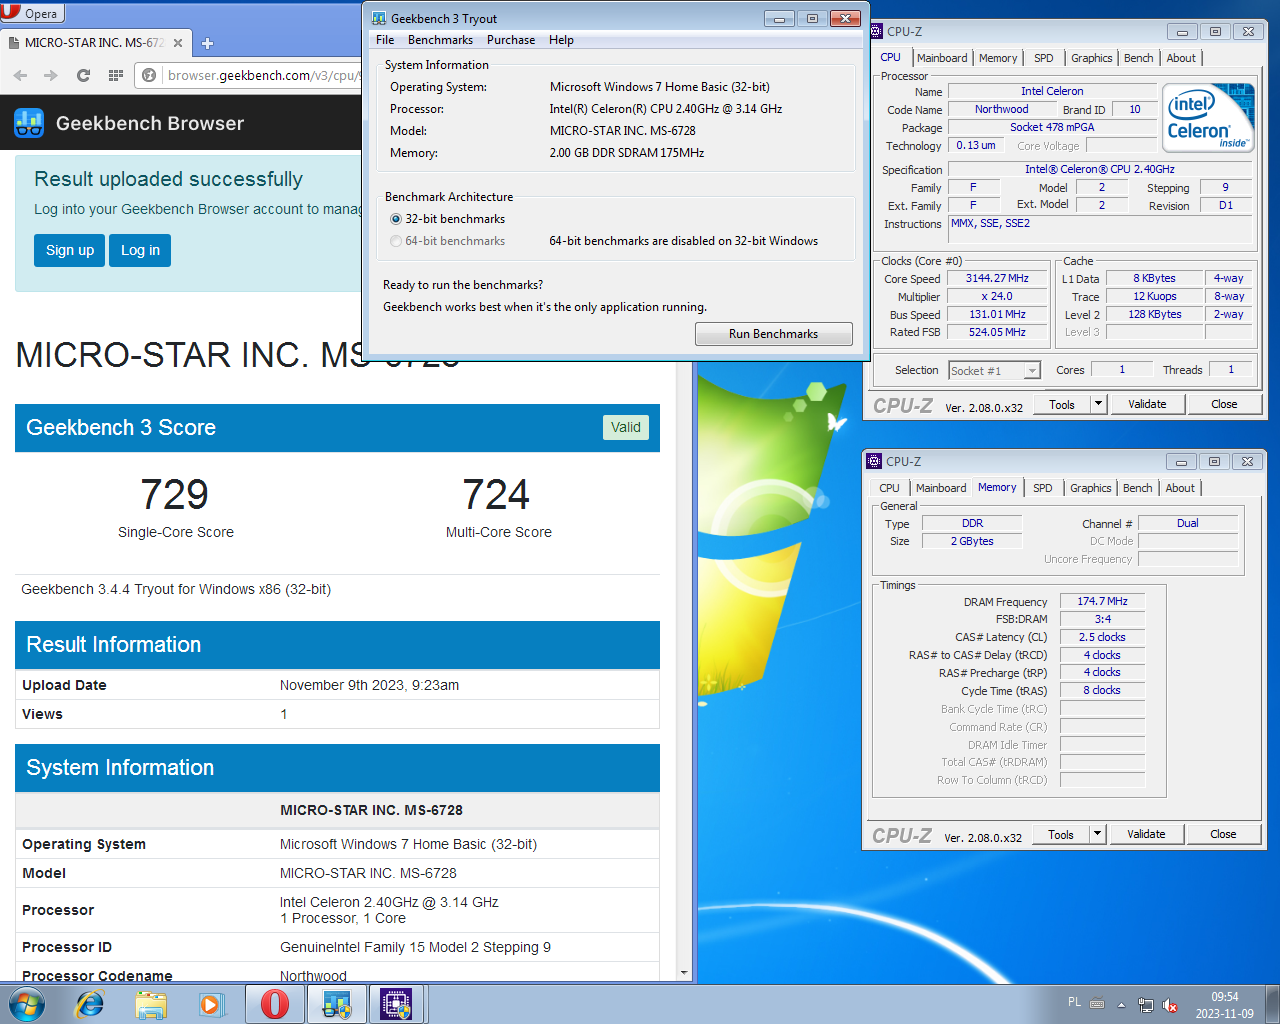Click the Valid badge on Geekbench 3 Score
This screenshot has width=1280, height=1024.
626,427
